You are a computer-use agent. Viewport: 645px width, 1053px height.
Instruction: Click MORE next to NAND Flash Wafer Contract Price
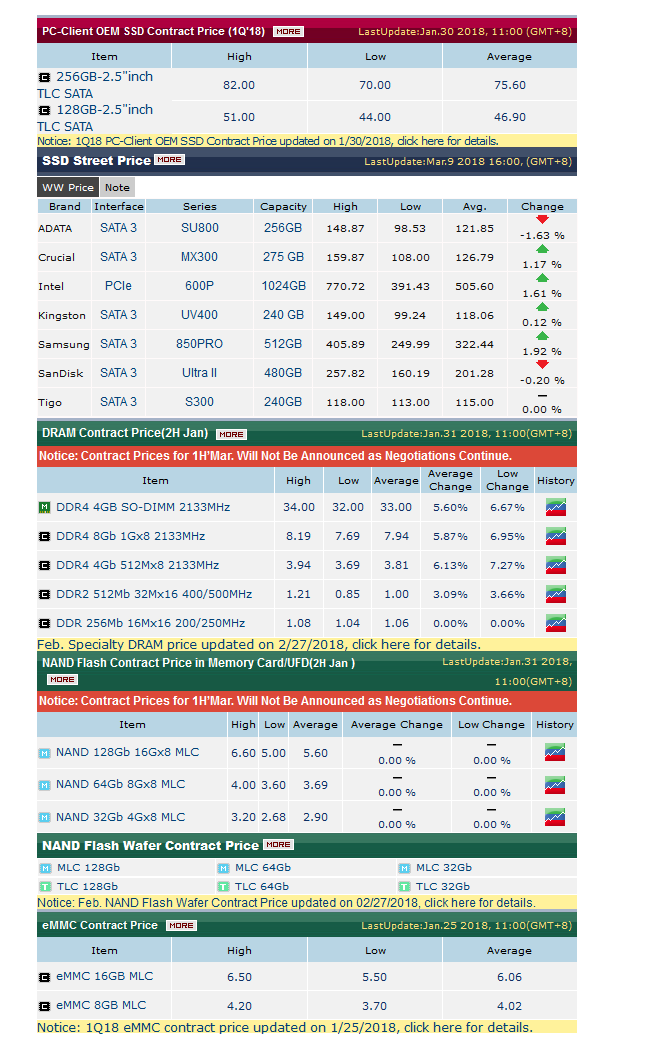pyautogui.click(x=278, y=845)
